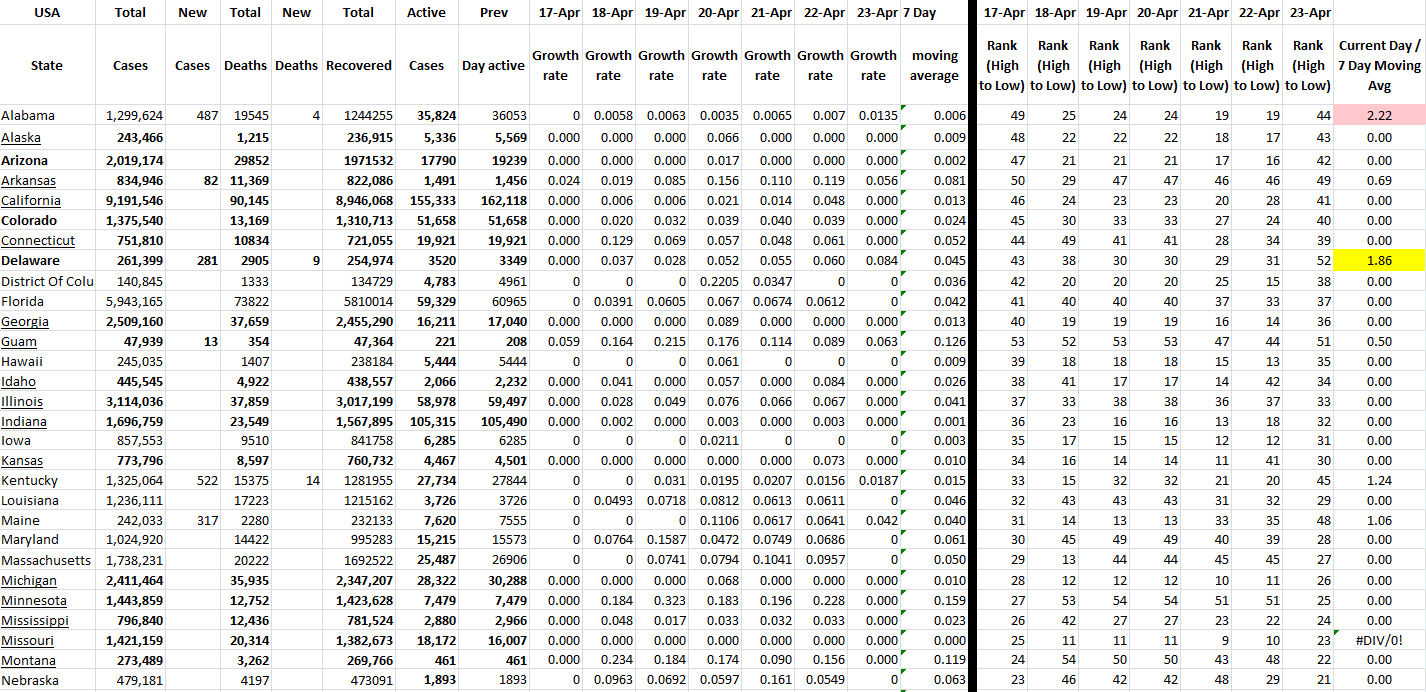
Task: Click the California hyperlink in State column
Action: pos(29,200)
